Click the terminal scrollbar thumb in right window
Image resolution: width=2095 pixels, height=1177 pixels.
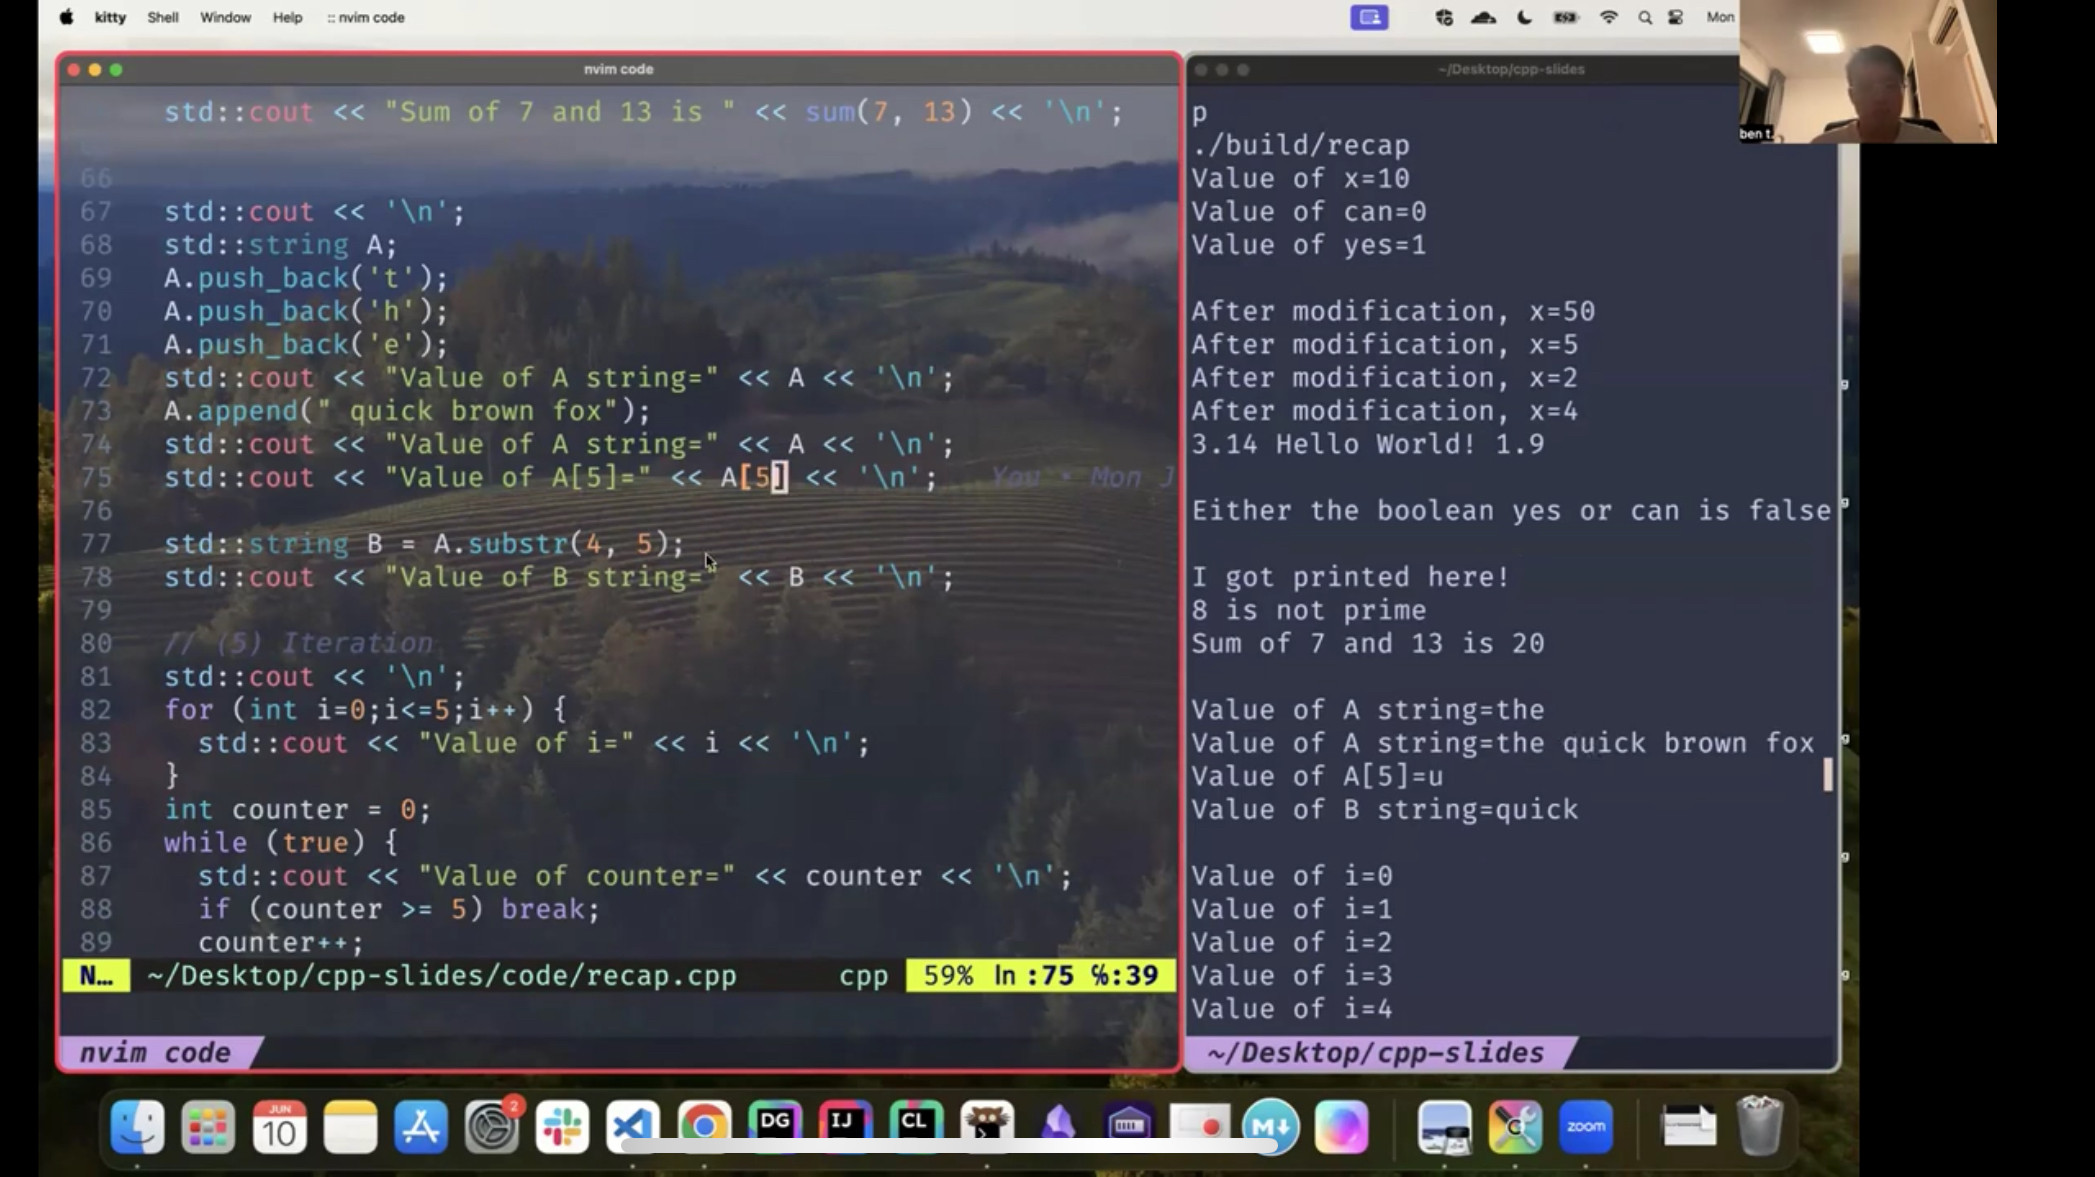(x=1828, y=775)
